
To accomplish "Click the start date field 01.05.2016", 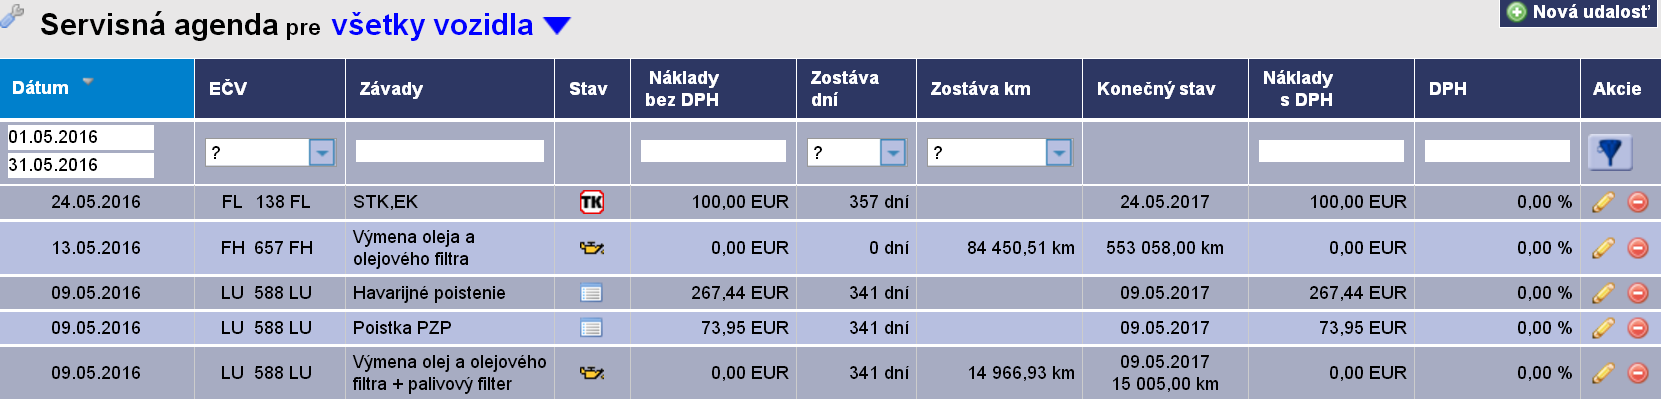I will click(x=81, y=137).
